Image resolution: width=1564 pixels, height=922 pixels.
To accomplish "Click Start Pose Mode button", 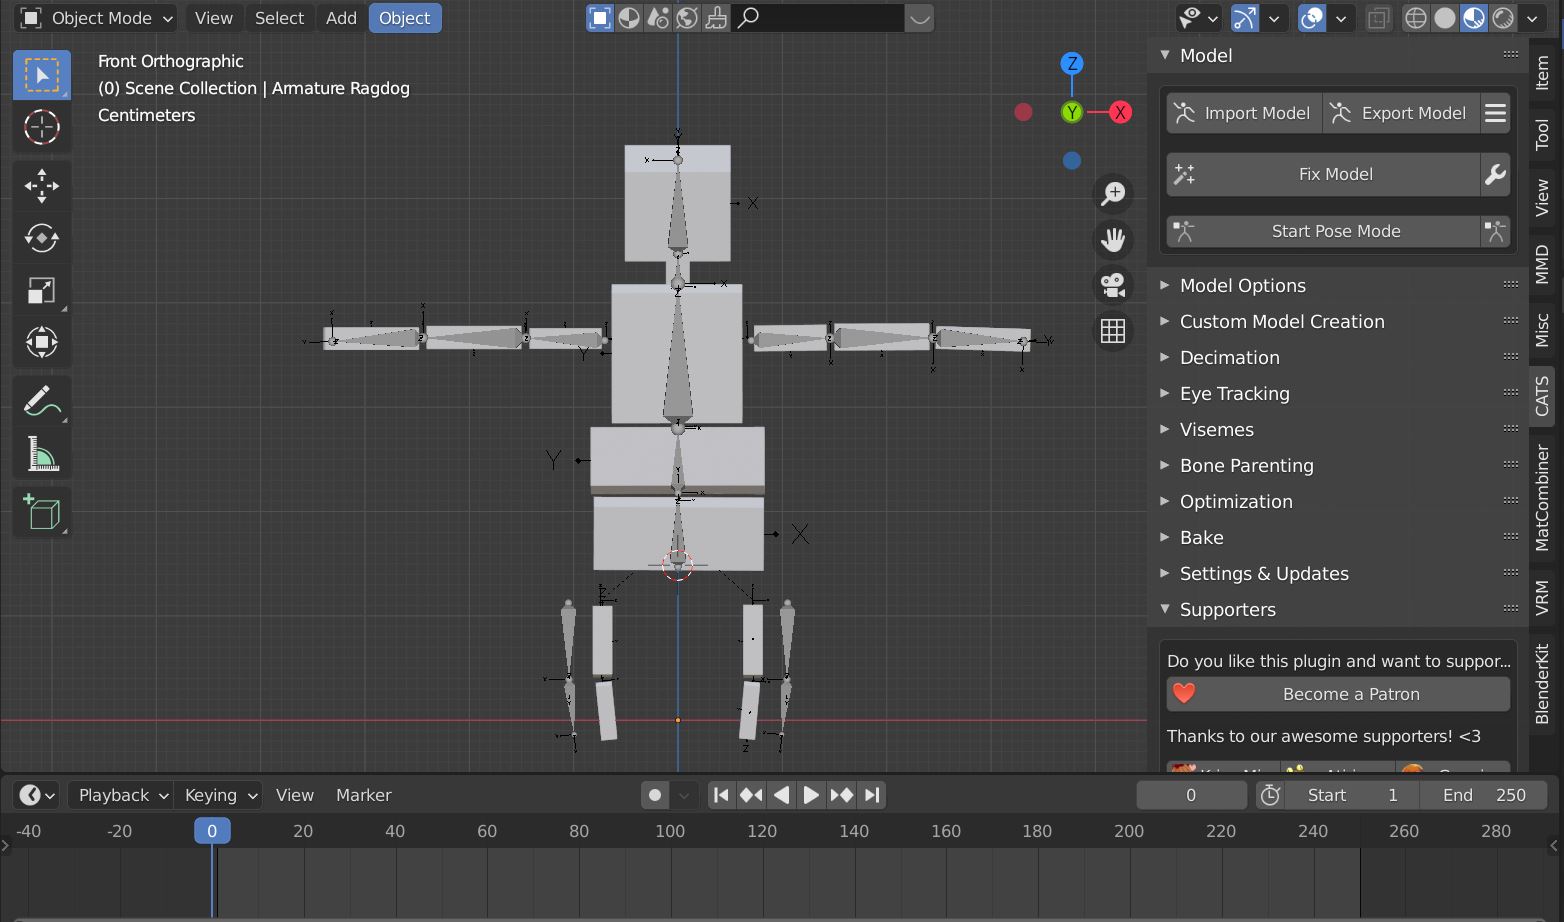I will (x=1323, y=231).
